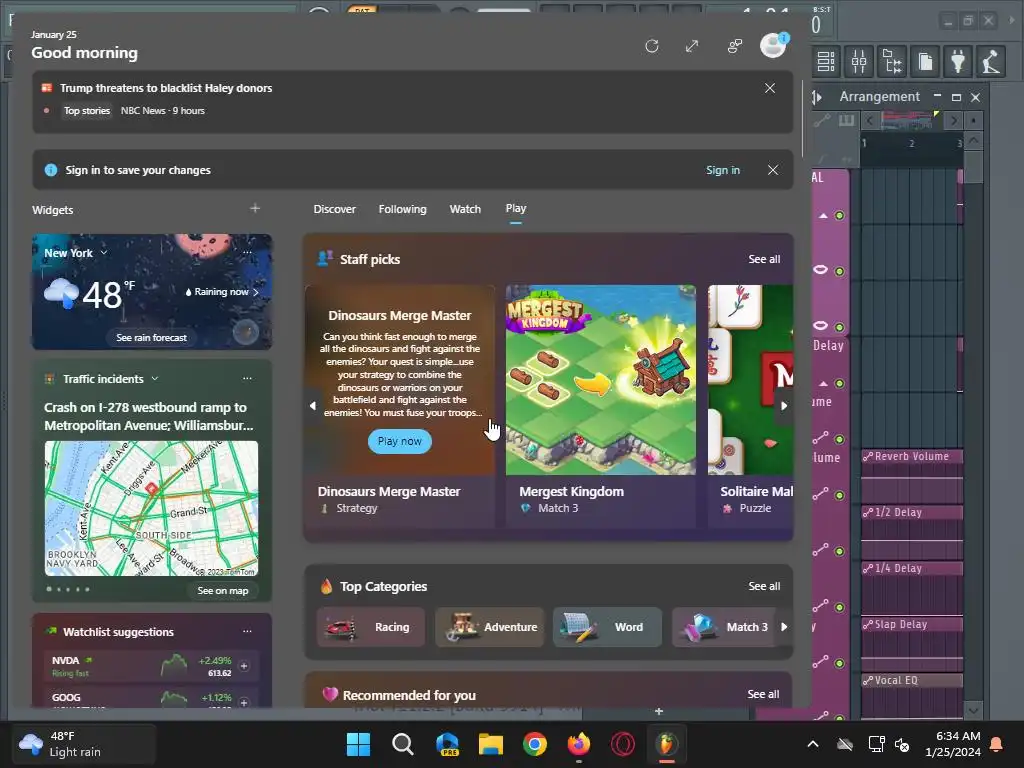Add a widget with the plus icon
The height and width of the screenshot is (768, 1024).
(255, 208)
